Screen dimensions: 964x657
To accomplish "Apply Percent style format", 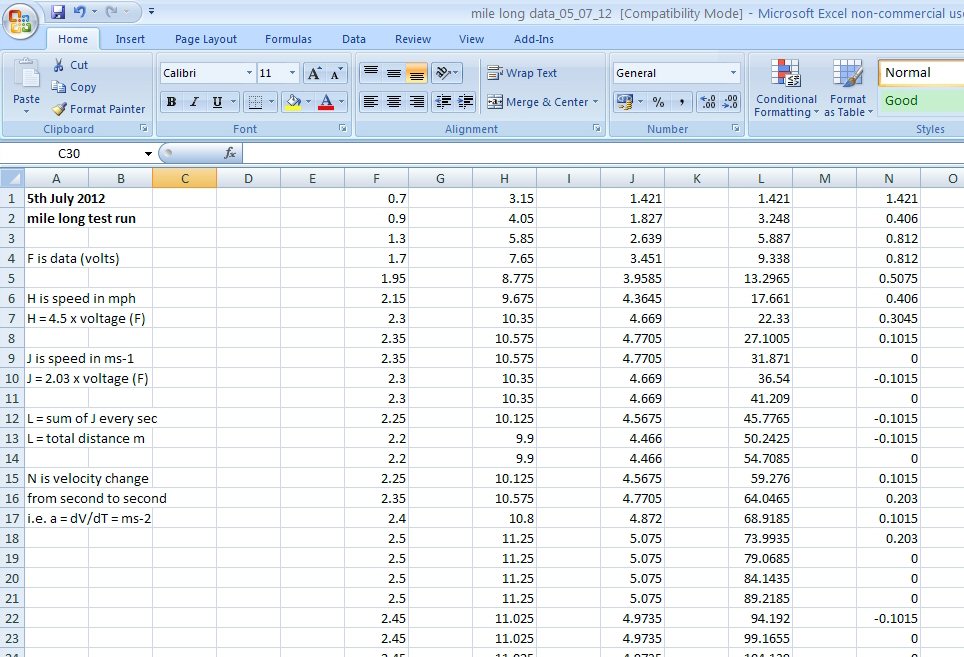I will pyautogui.click(x=658, y=102).
